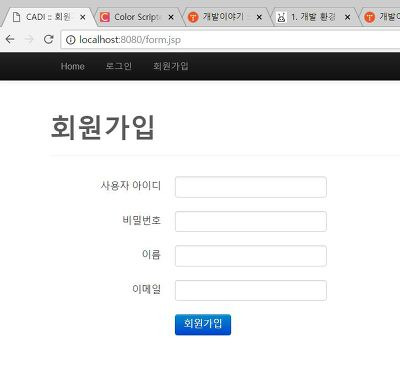This screenshot has width=400, height=390.
Task: Focus the 비밀번호 input field
Action: point(251,221)
